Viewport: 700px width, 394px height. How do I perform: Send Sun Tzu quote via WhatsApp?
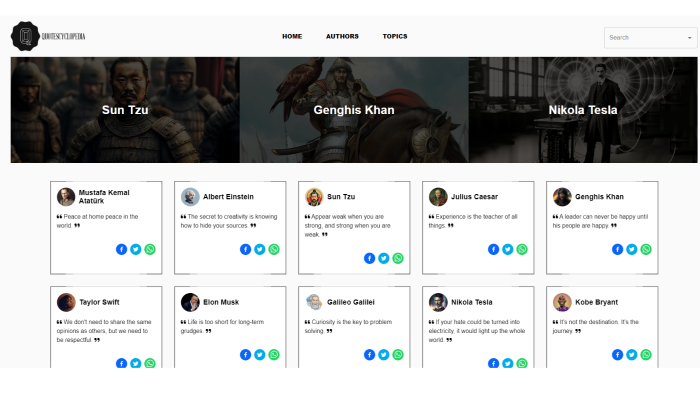click(398, 258)
